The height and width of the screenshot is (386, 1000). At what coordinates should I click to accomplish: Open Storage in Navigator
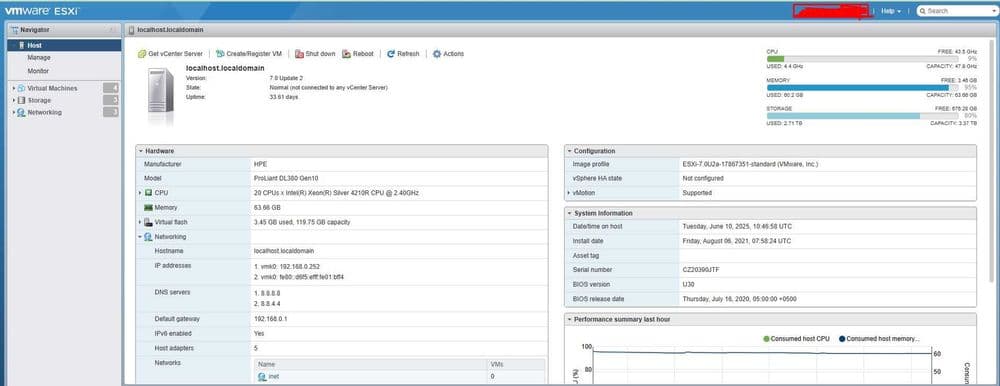(x=39, y=100)
